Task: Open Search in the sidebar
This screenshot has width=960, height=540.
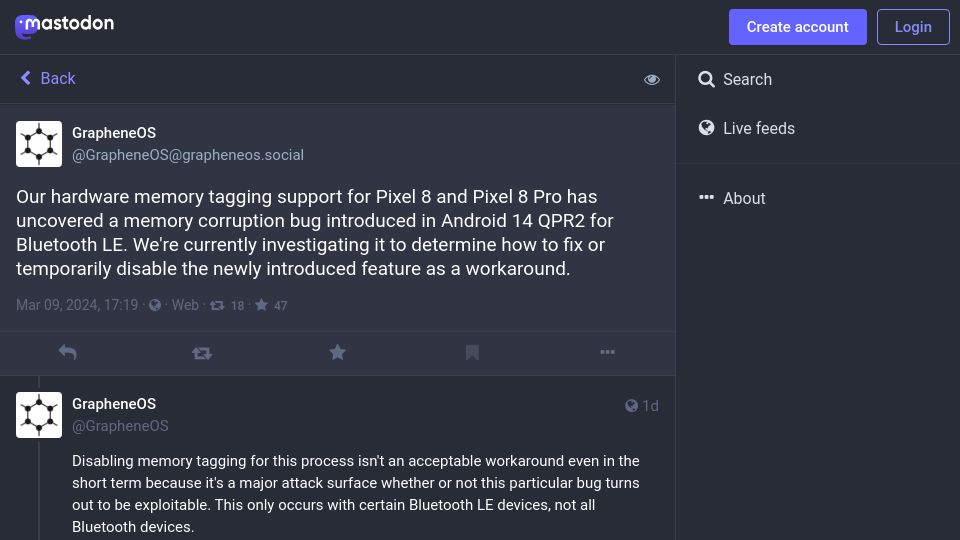Action: point(735,79)
